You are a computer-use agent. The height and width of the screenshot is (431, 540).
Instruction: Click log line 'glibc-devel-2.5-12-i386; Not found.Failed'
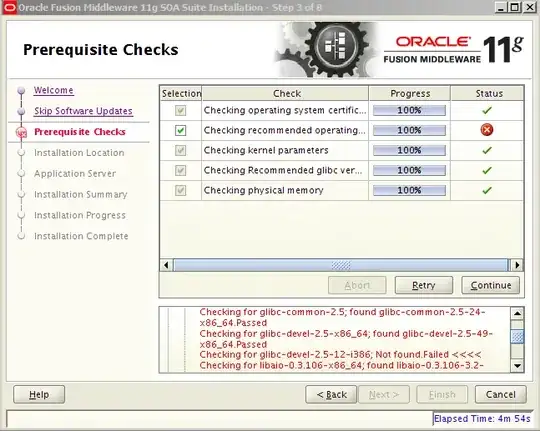(x=340, y=355)
